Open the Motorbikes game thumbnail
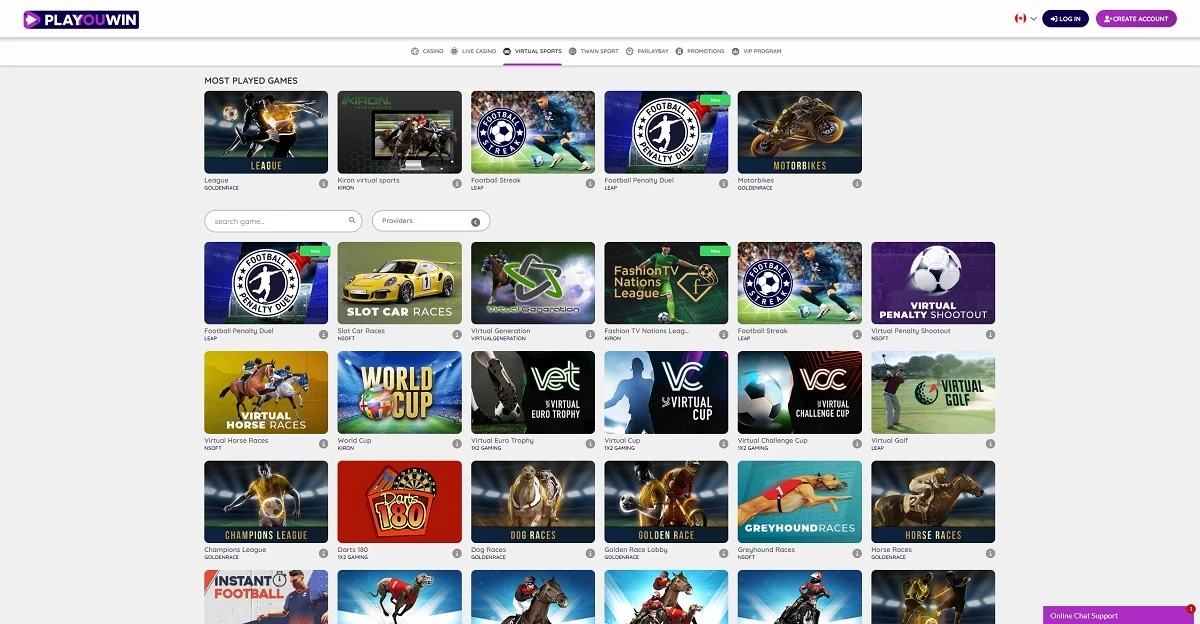Image resolution: width=1200 pixels, height=624 pixels. click(800, 133)
